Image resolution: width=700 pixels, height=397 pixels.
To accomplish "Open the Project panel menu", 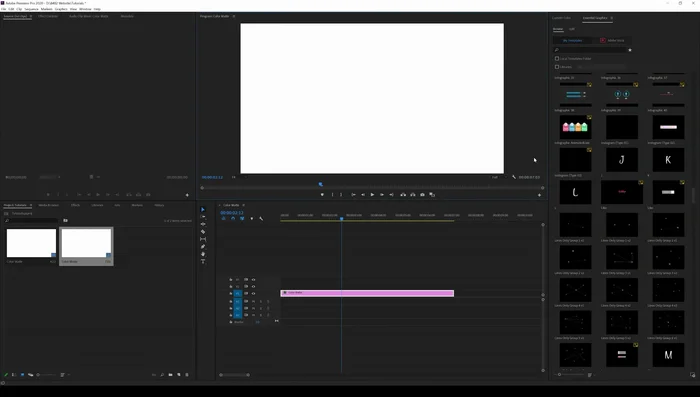I will click(31, 205).
